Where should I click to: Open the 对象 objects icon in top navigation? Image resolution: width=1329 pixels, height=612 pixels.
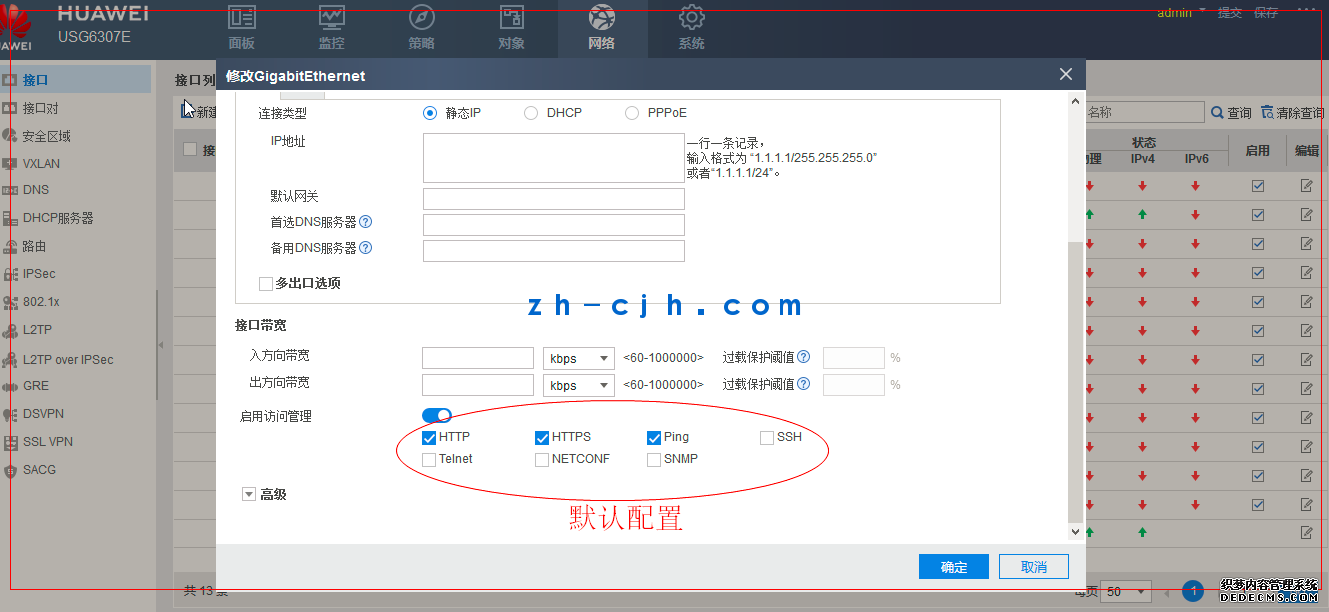click(x=512, y=18)
